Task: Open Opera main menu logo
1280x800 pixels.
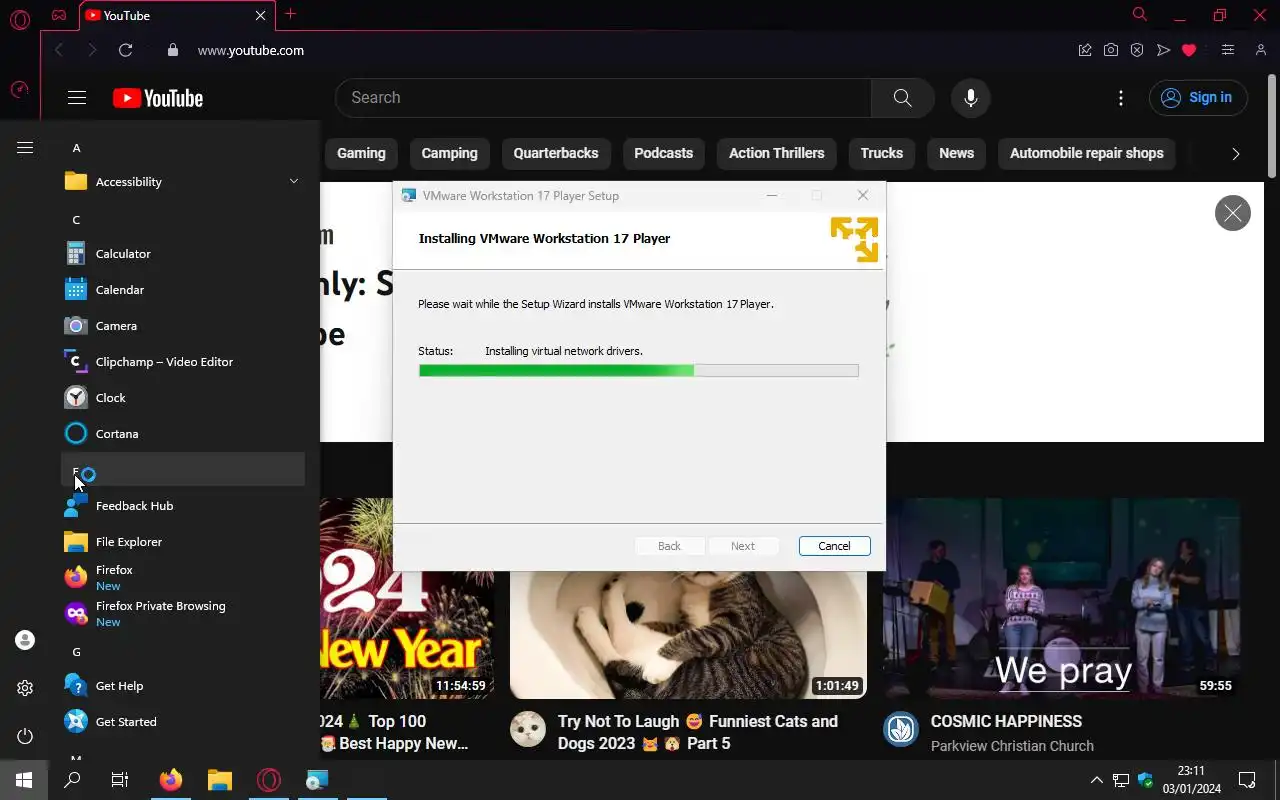Action: [19, 18]
